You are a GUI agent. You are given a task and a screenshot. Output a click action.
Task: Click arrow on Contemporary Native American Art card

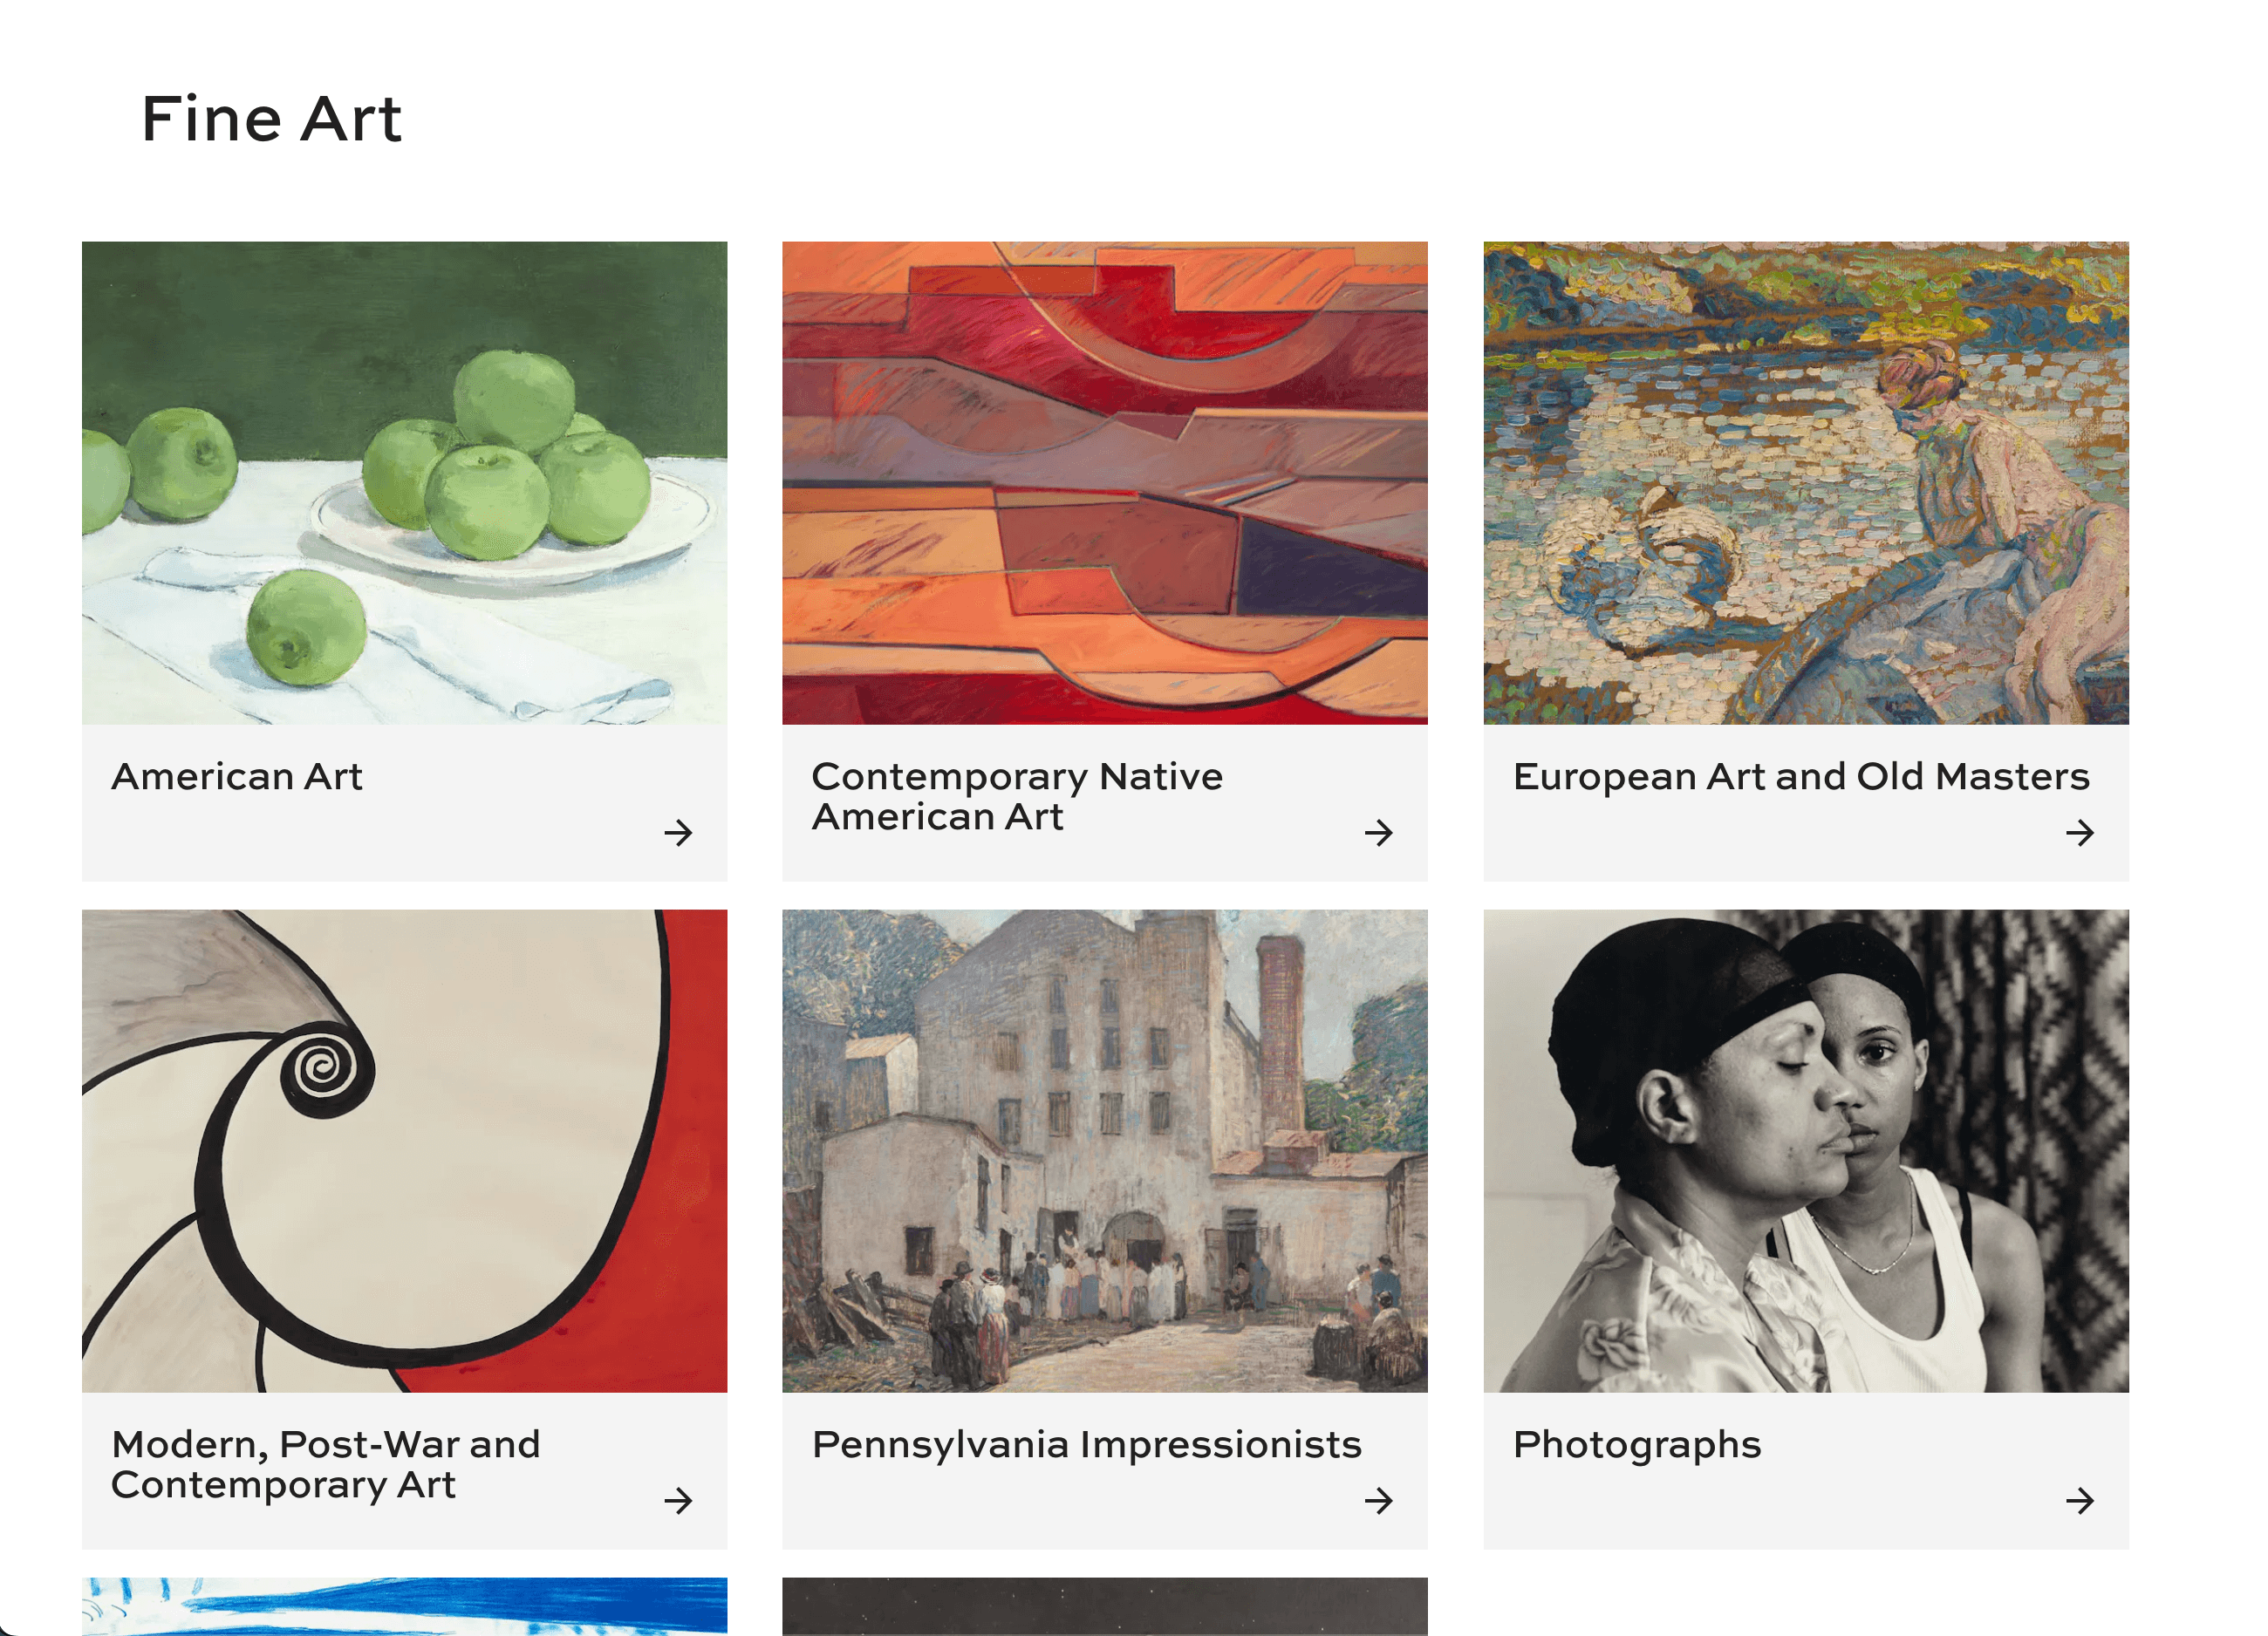[1379, 832]
